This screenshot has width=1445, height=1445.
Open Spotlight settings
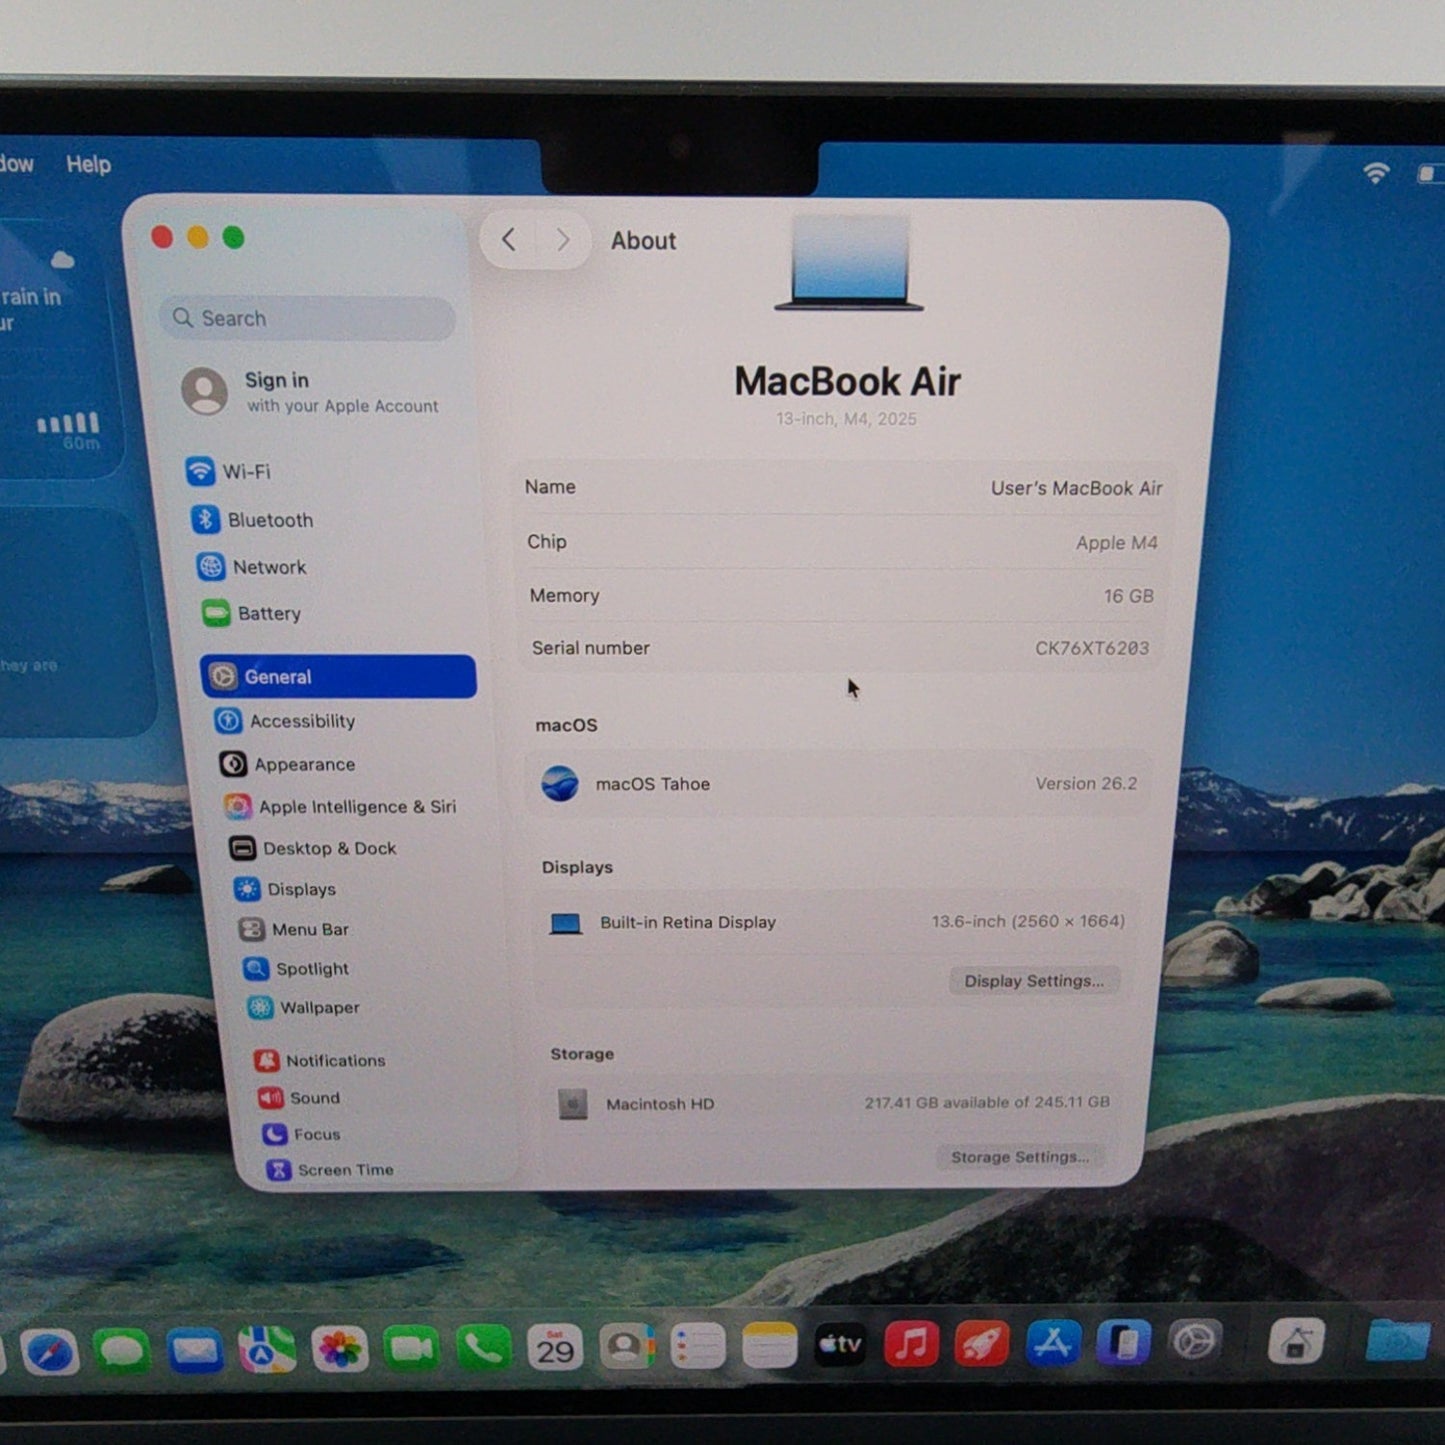coord(296,968)
